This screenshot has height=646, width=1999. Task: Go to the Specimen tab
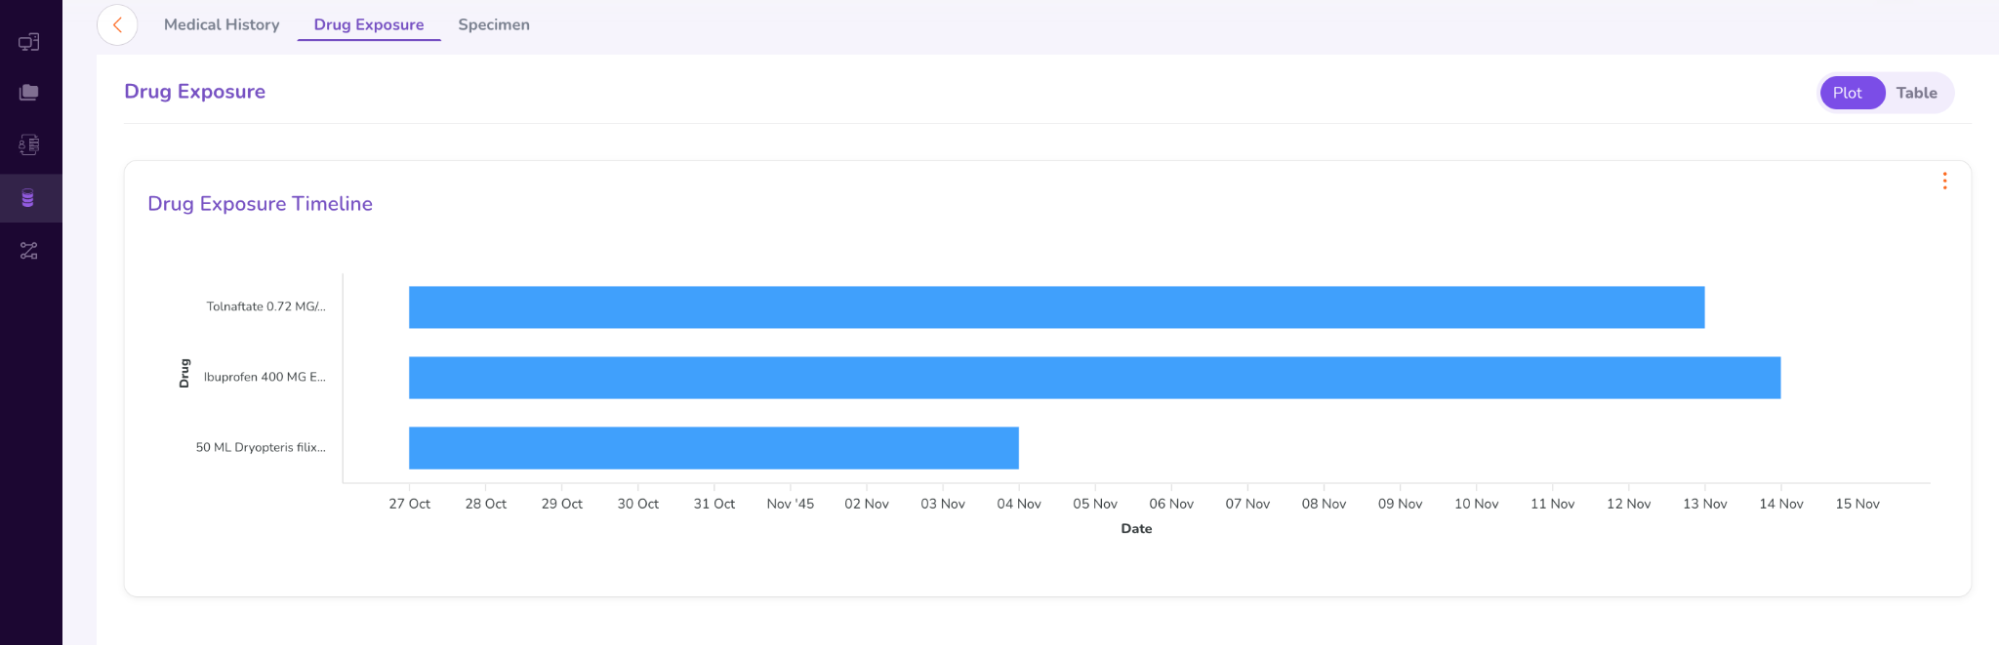[493, 25]
